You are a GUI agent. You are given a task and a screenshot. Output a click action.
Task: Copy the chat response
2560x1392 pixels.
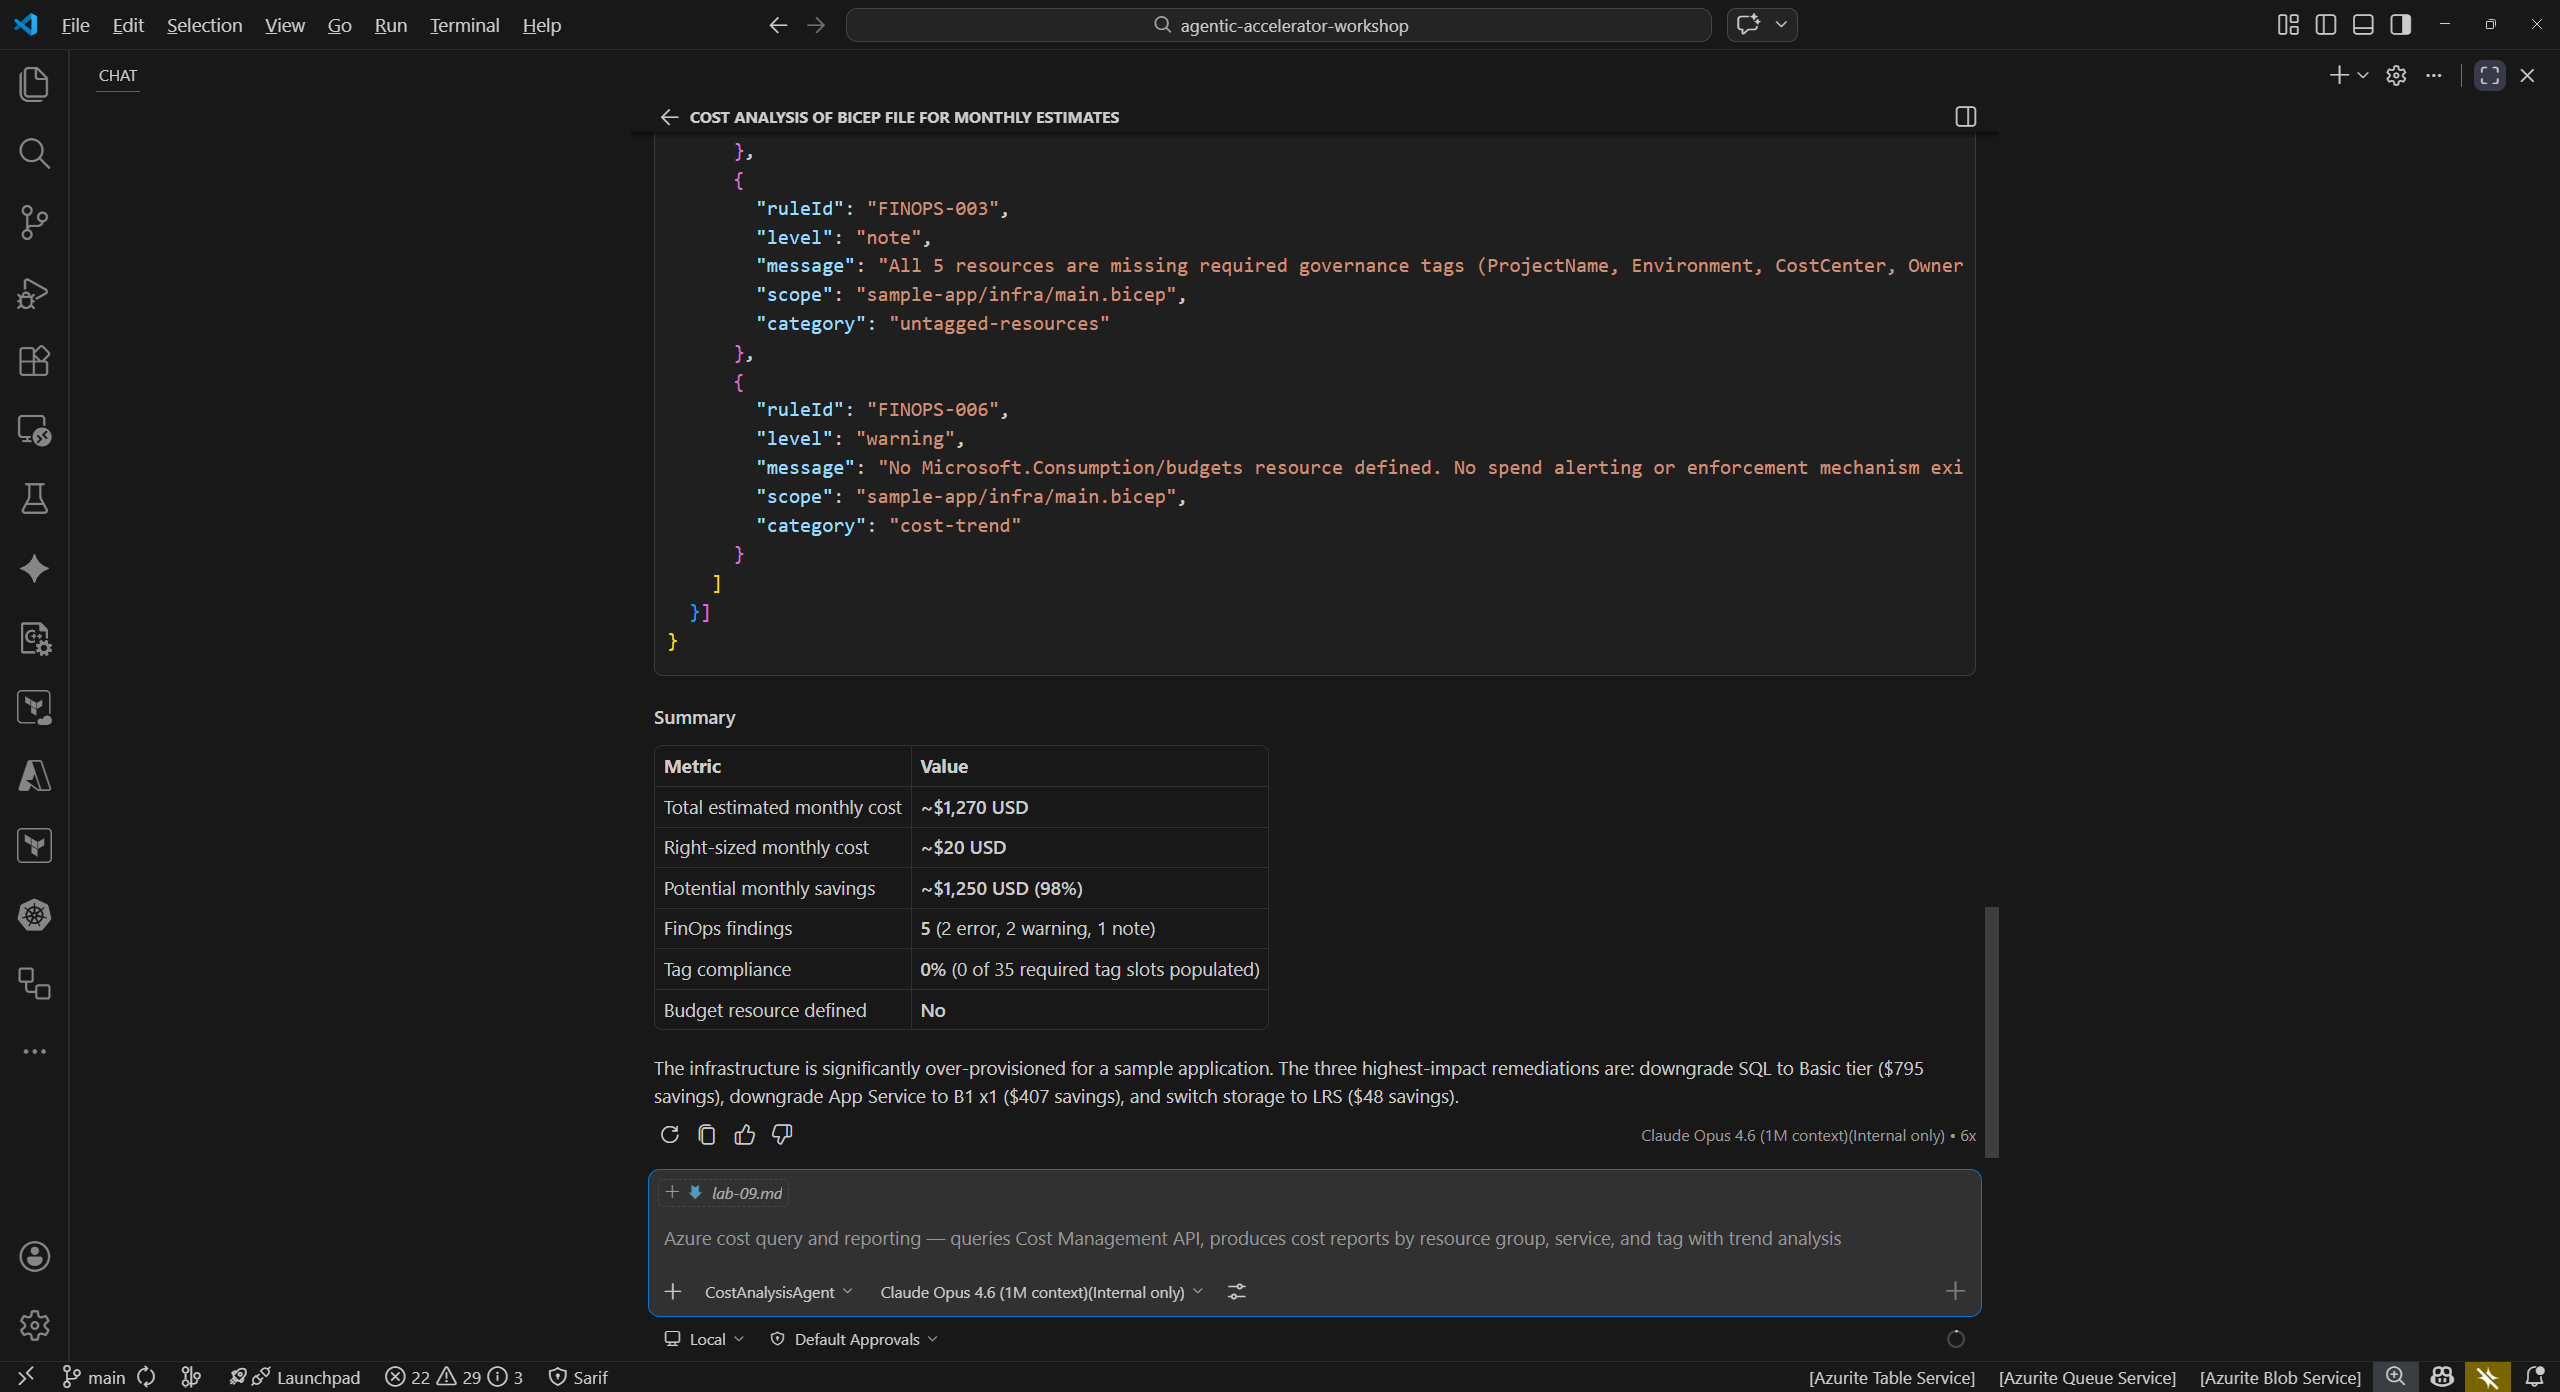(706, 1134)
